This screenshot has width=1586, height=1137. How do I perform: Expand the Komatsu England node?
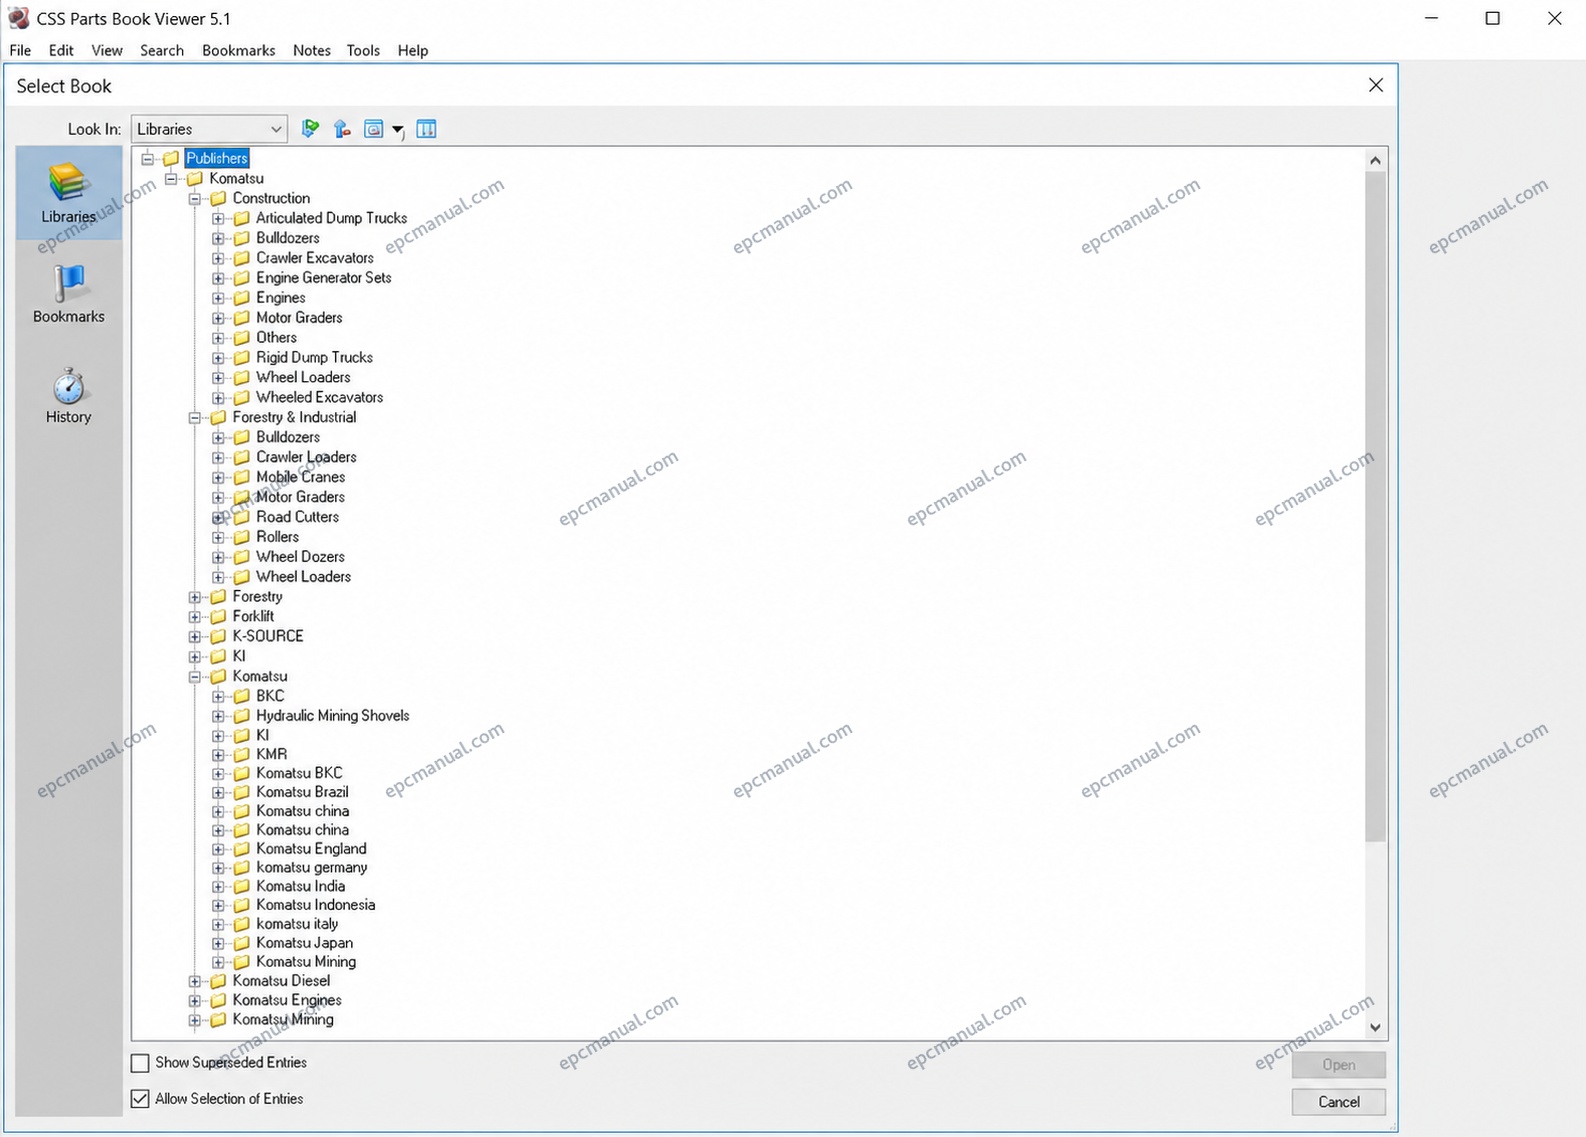coord(218,849)
